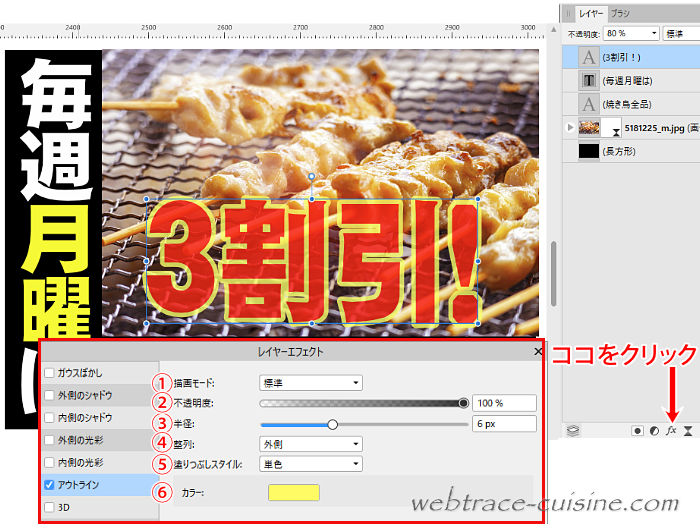Click the art text icon of 焼き鳥全品 layer
The image size is (700, 530).
589,104
